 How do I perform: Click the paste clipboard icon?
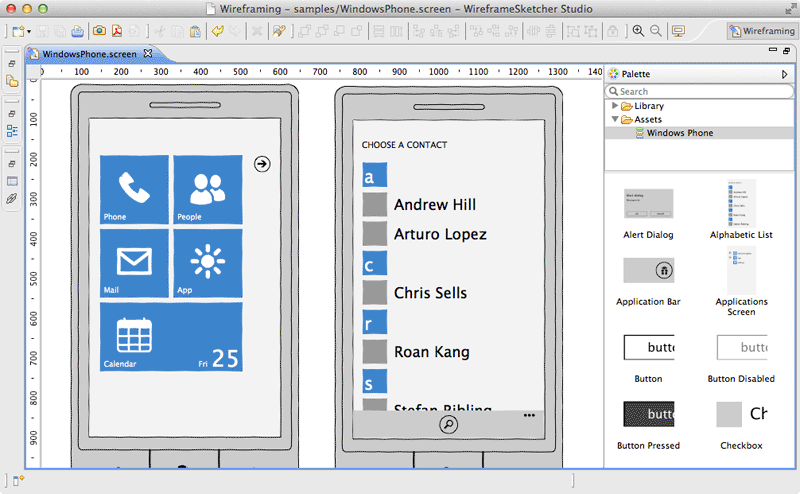[x=195, y=31]
